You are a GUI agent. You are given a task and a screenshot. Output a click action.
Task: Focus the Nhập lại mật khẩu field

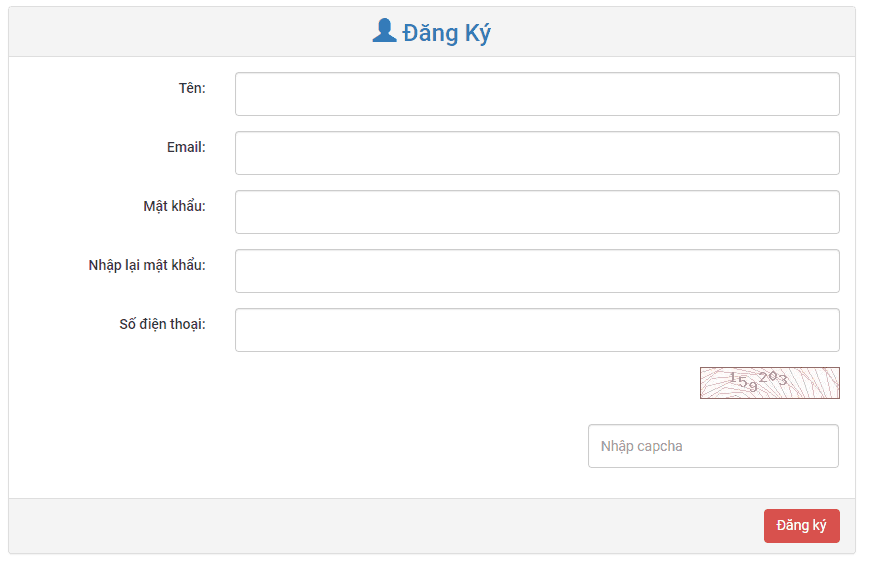[537, 271]
